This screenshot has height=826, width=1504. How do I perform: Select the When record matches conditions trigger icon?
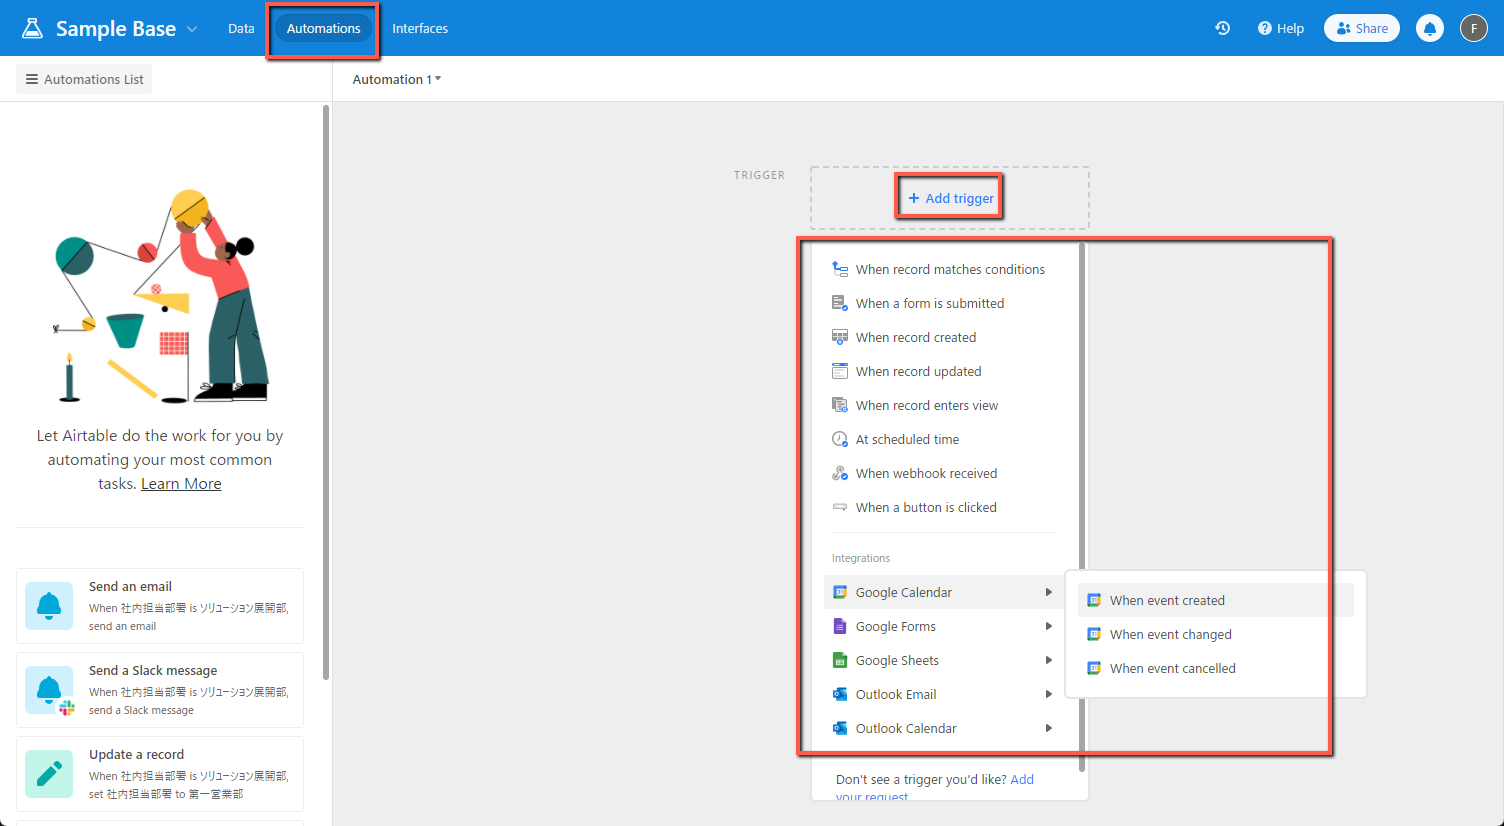840,268
